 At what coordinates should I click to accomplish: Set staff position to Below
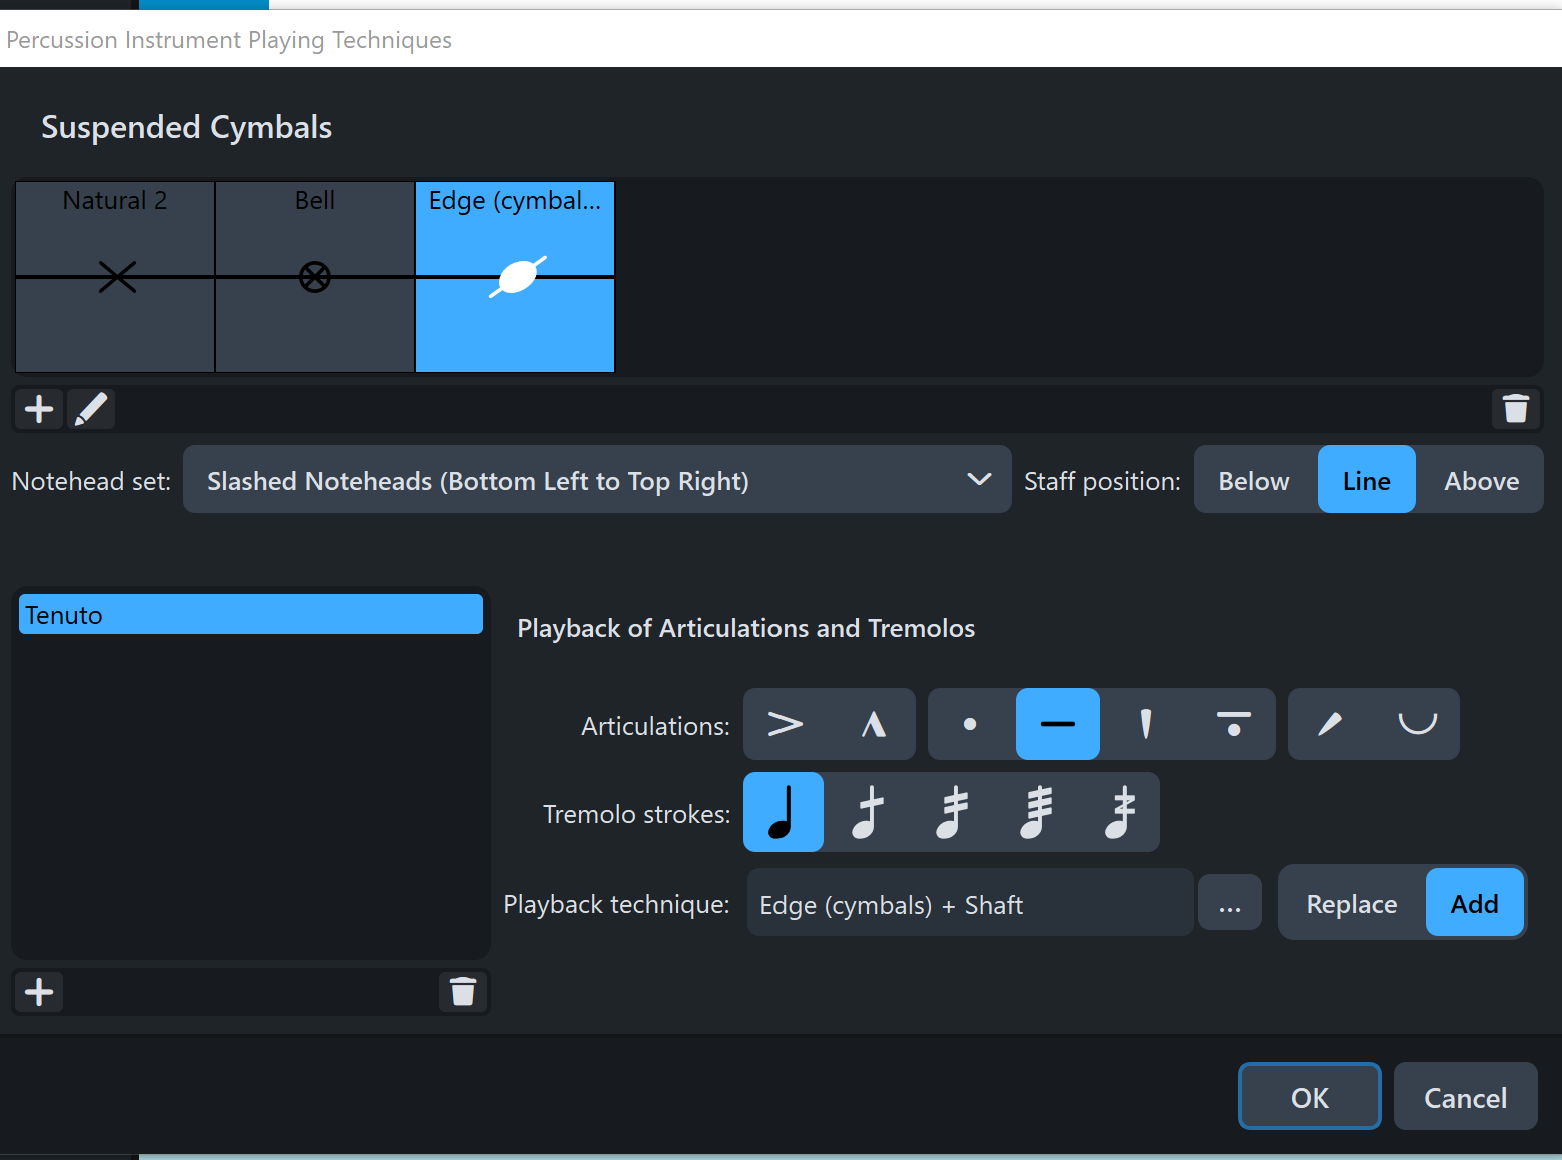click(1254, 480)
